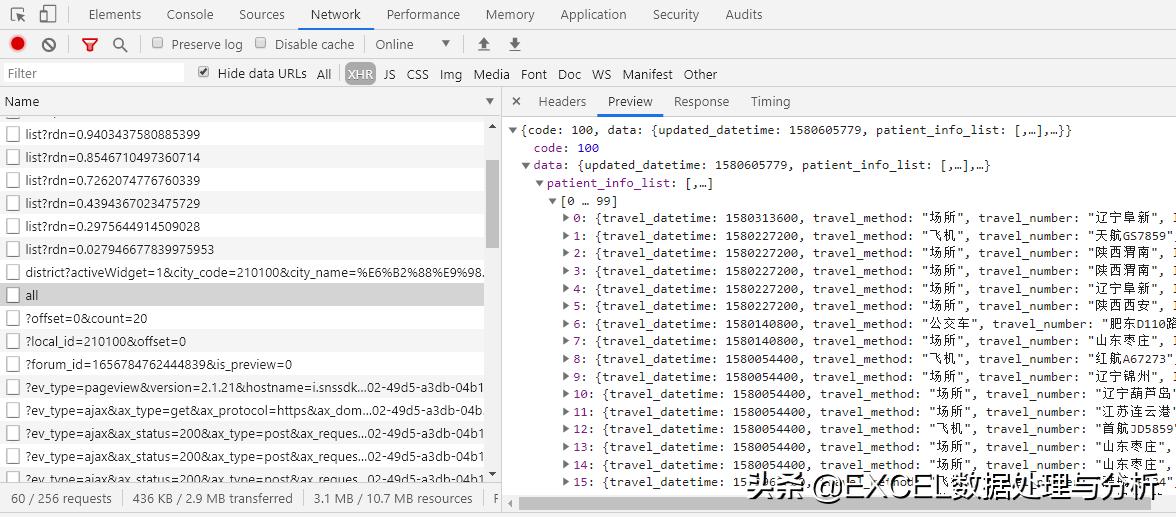
Task: Expand item 0 in the JSON preview
Action: 567,218
